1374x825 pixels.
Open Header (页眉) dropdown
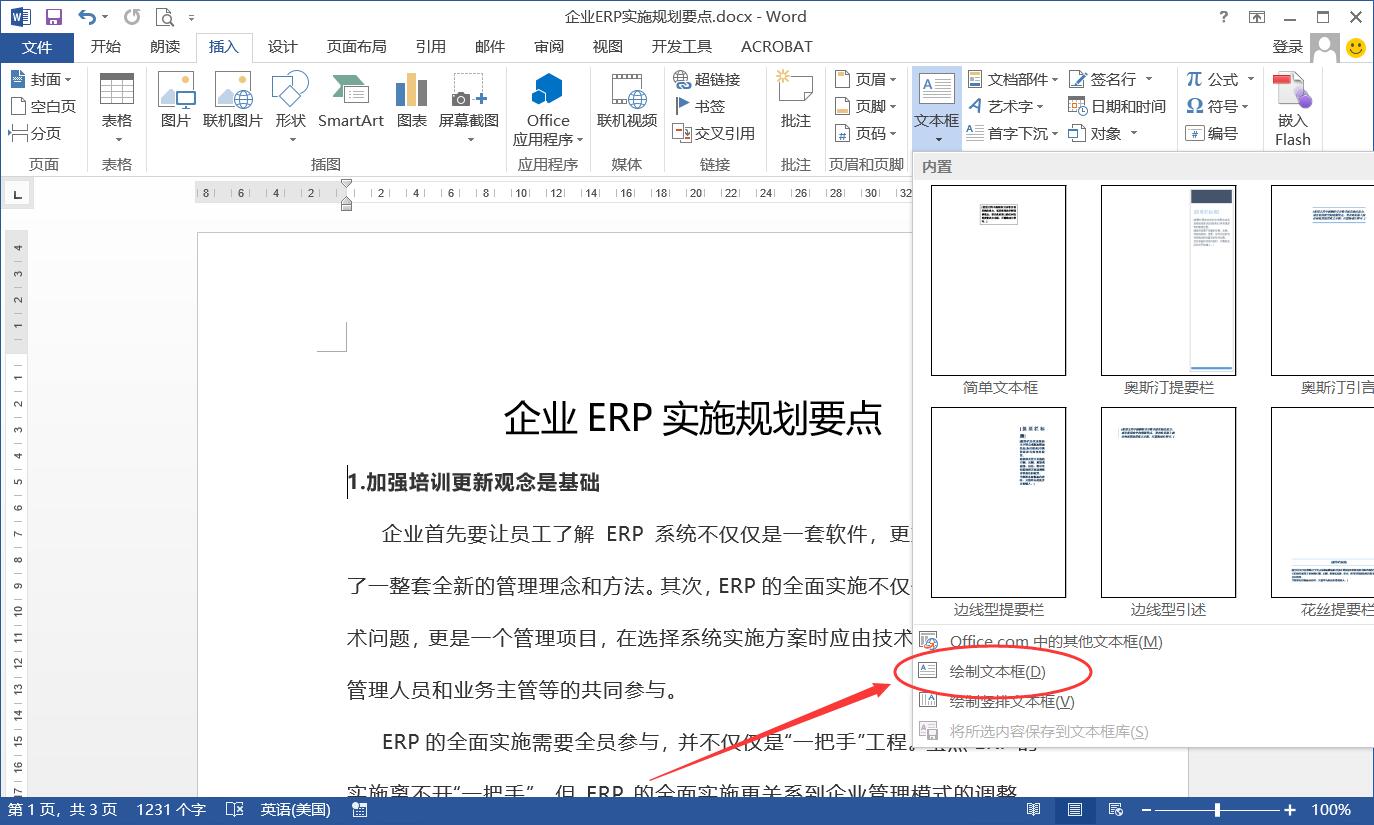click(866, 79)
